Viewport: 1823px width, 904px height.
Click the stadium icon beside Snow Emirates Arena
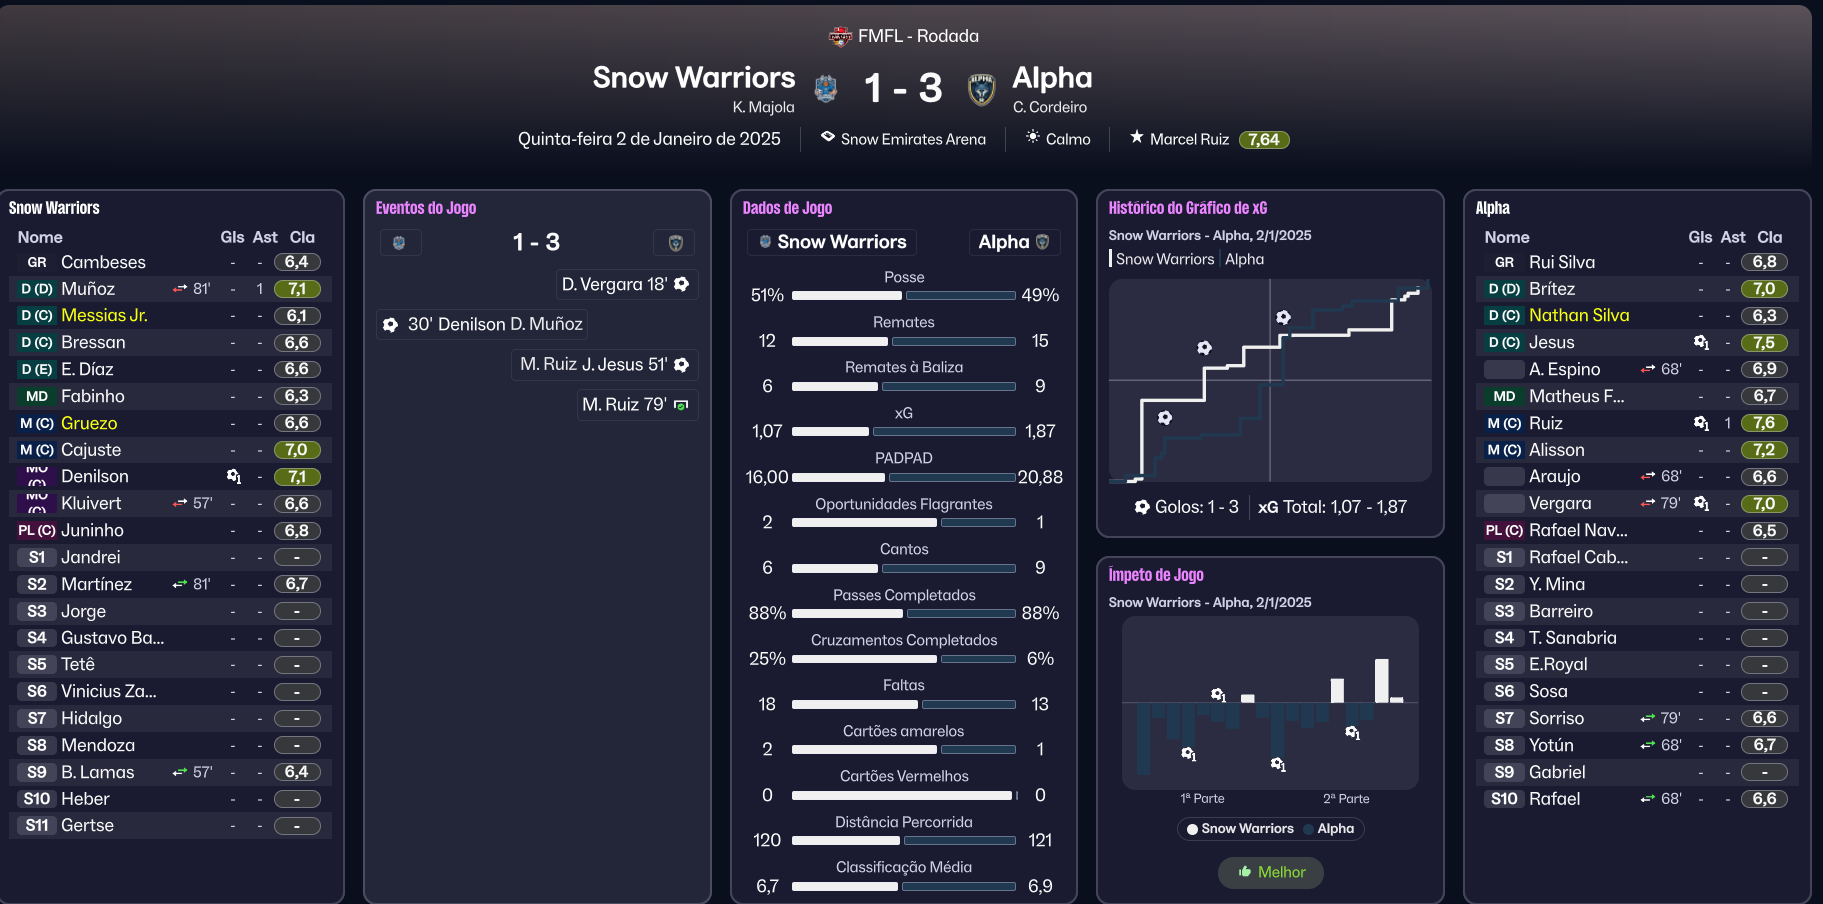828,137
